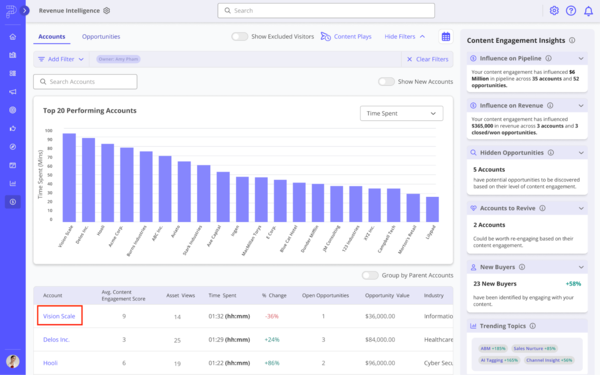600x375 pixels.
Task: Click the Search Accounts input field
Action: (85, 82)
